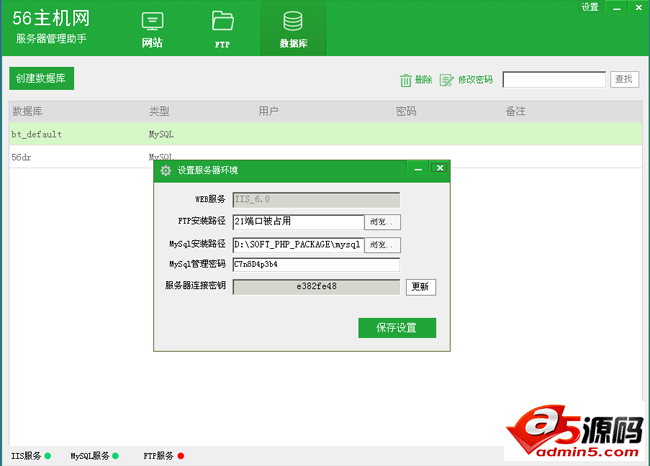The width and height of the screenshot is (650, 466).
Task: Click the 数据库 column header
Action: click(27, 111)
